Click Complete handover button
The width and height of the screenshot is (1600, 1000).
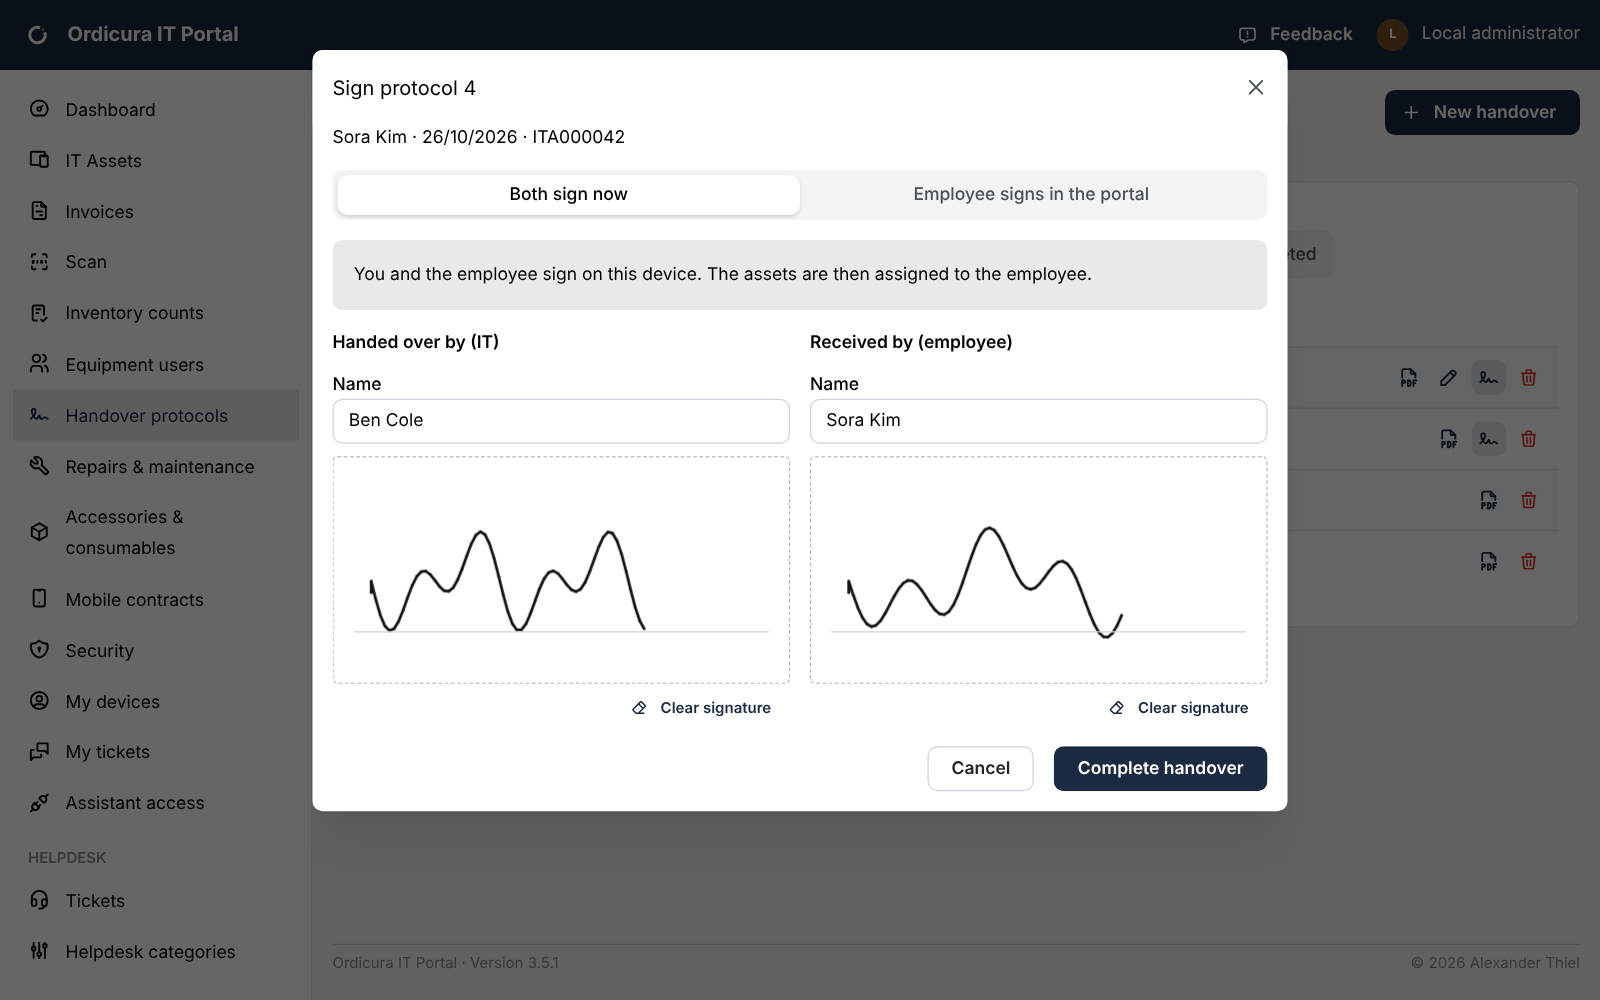click(x=1160, y=768)
